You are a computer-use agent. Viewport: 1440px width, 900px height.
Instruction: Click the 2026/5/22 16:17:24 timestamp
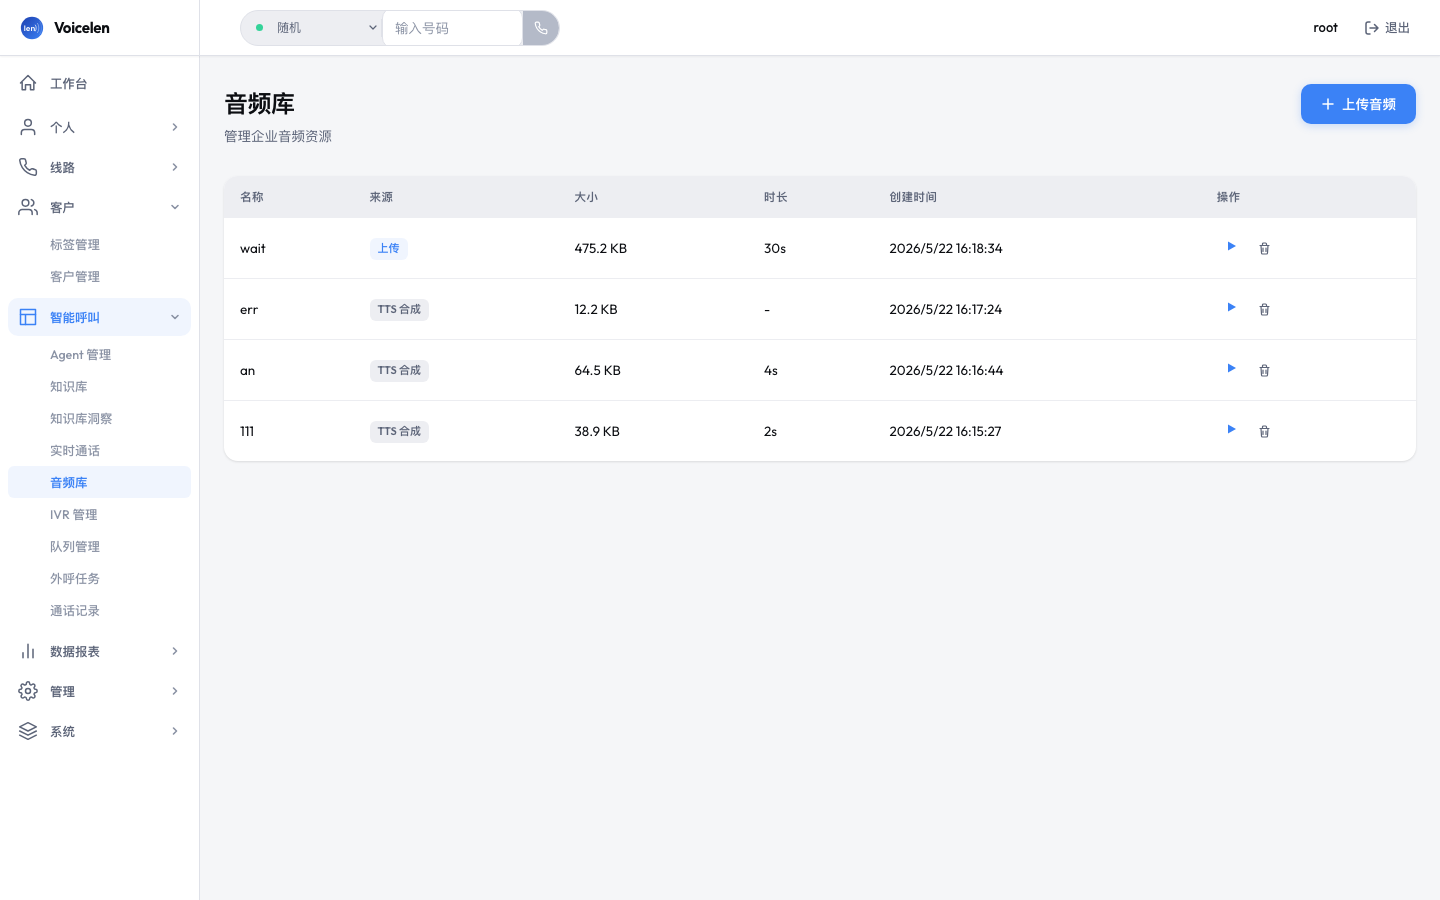(x=946, y=309)
